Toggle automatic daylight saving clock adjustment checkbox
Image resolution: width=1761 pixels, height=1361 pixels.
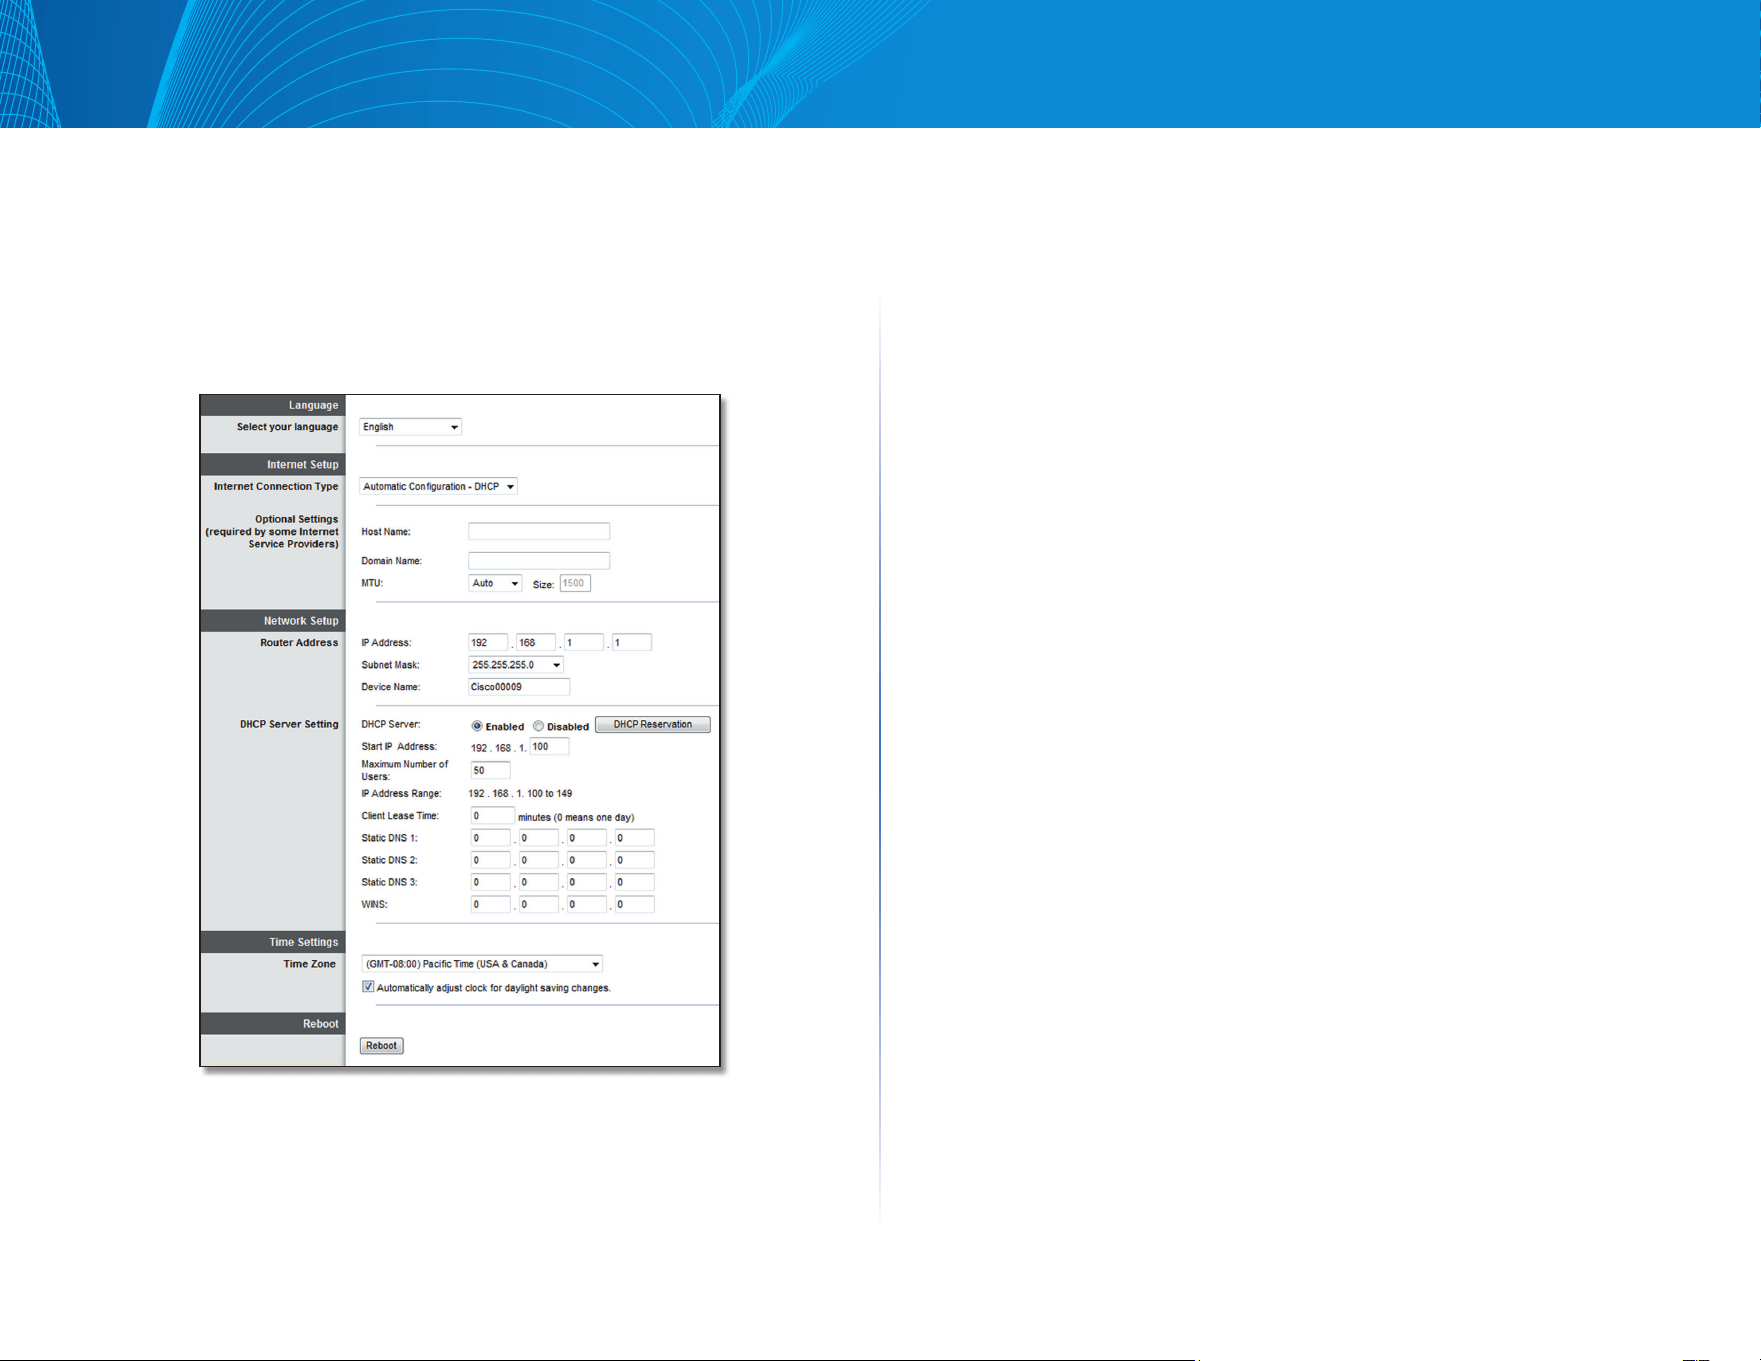[368, 987]
